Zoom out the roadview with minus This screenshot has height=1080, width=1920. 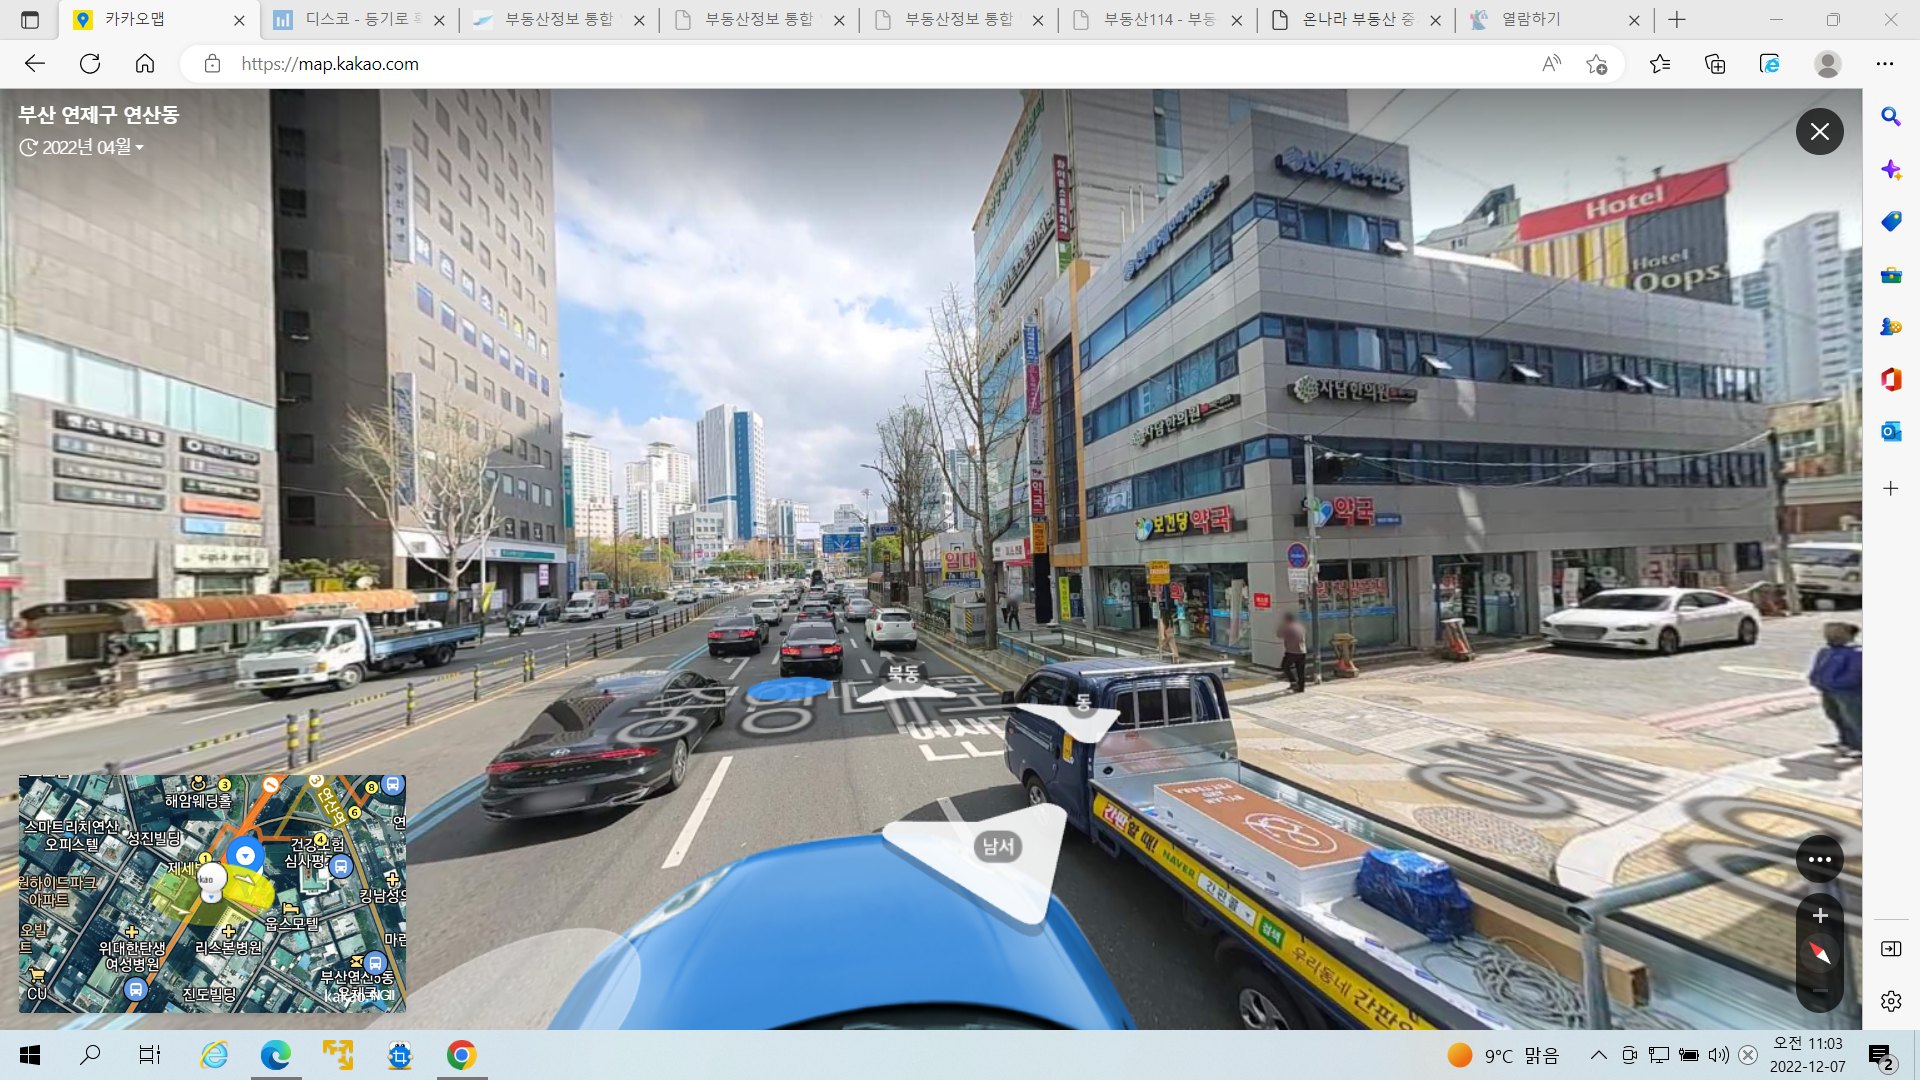pyautogui.click(x=1820, y=991)
